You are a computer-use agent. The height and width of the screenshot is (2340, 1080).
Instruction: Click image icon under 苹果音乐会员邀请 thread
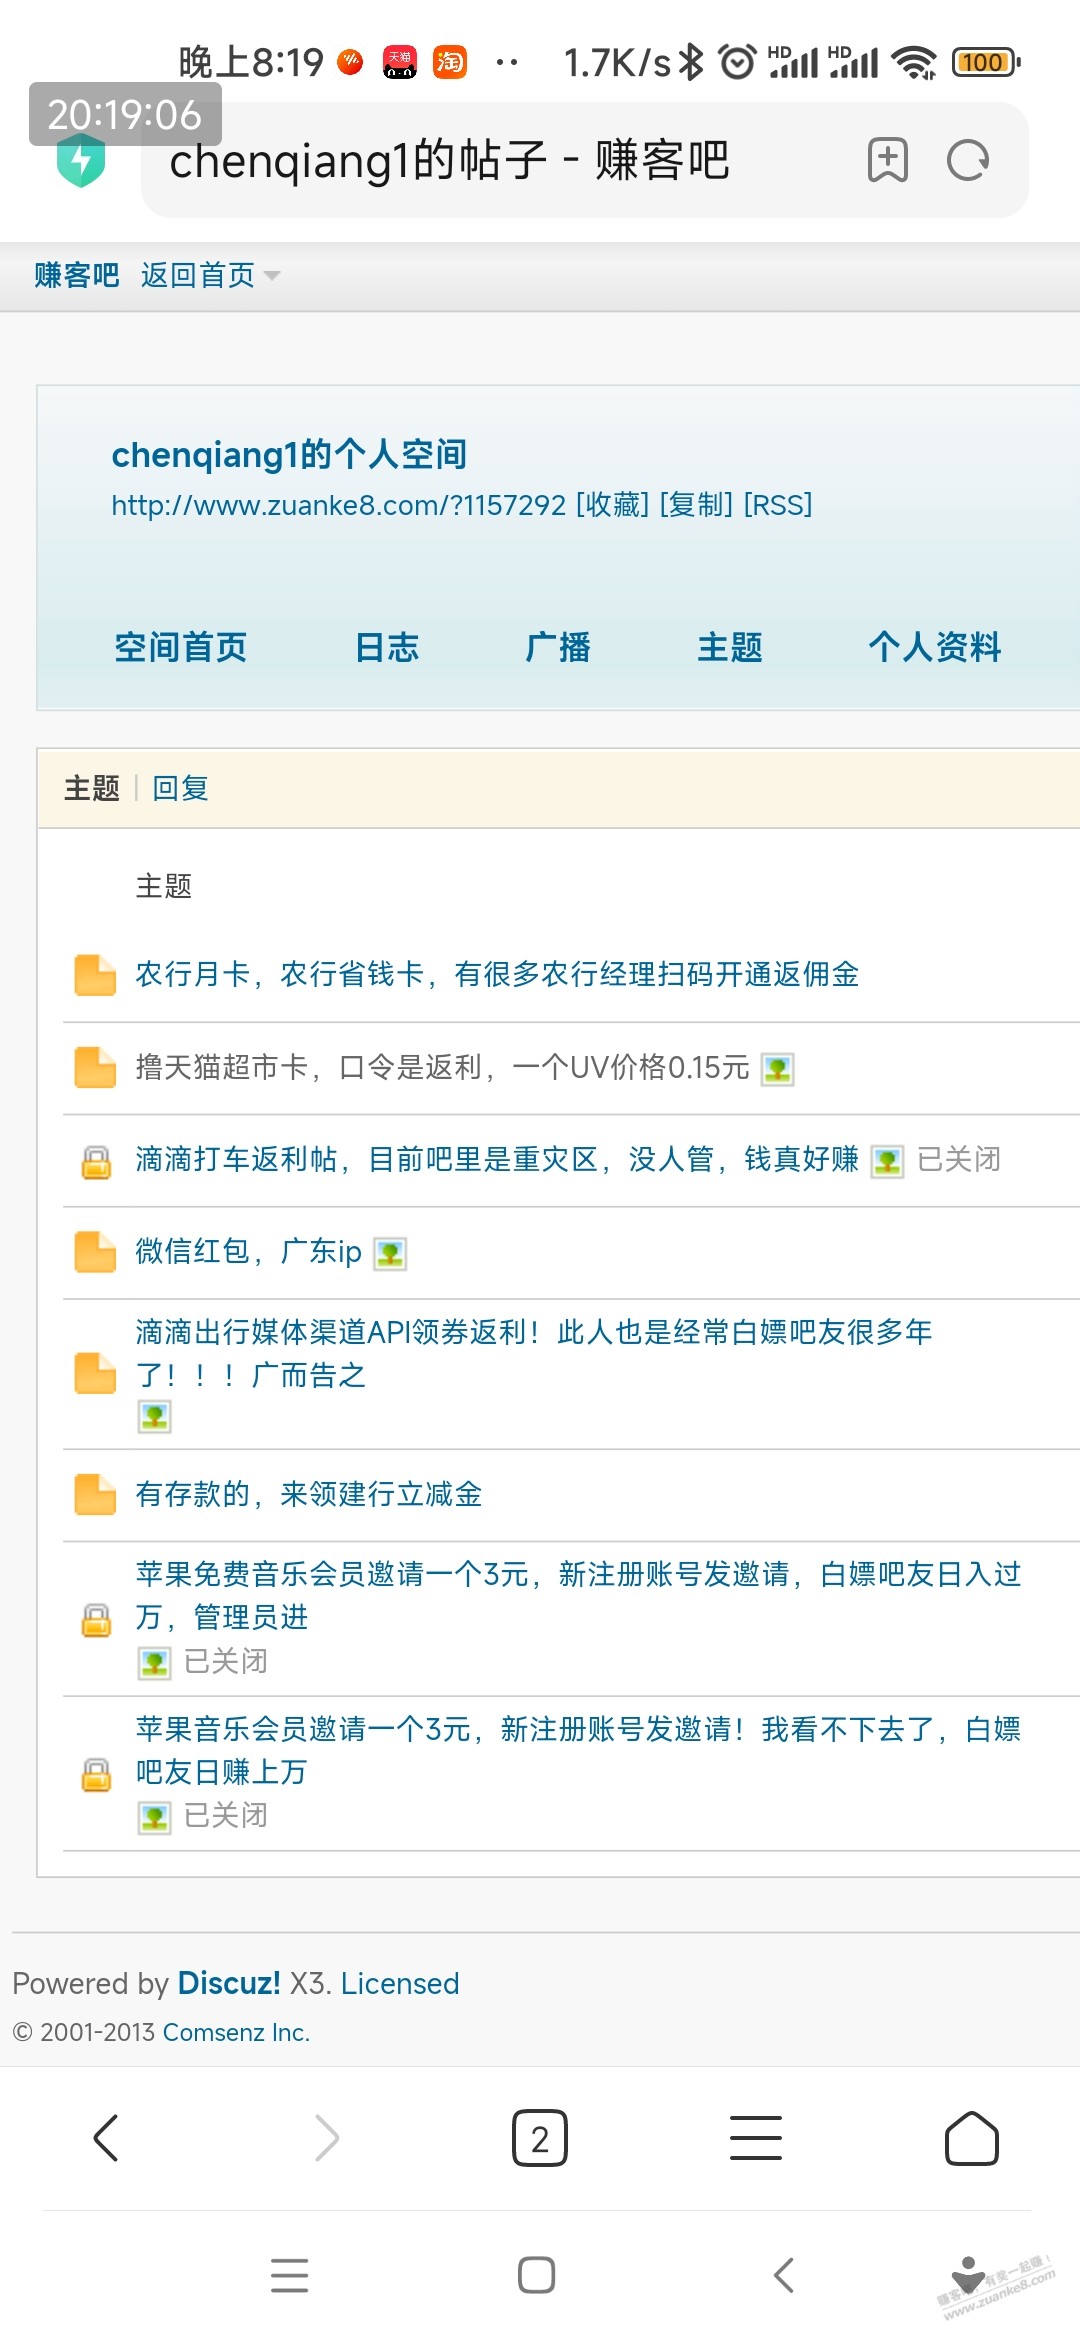tap(155, 1817)
